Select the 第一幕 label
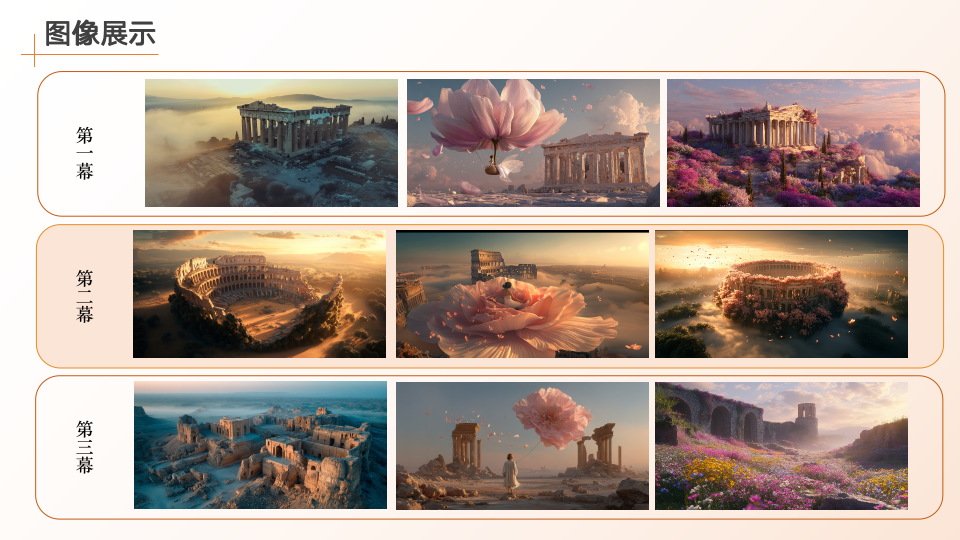This screenshot has height=540, width=960. [x=84, y=153]
